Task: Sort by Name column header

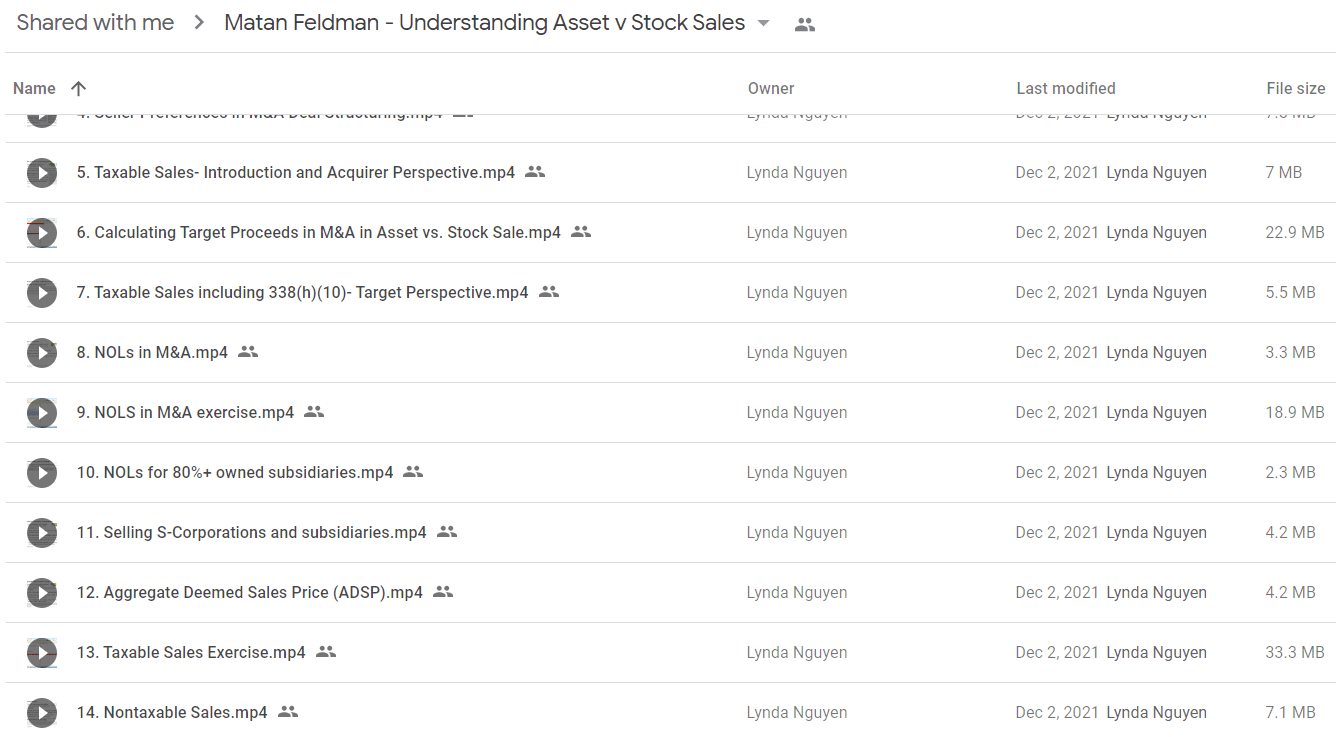Action: 34,88
